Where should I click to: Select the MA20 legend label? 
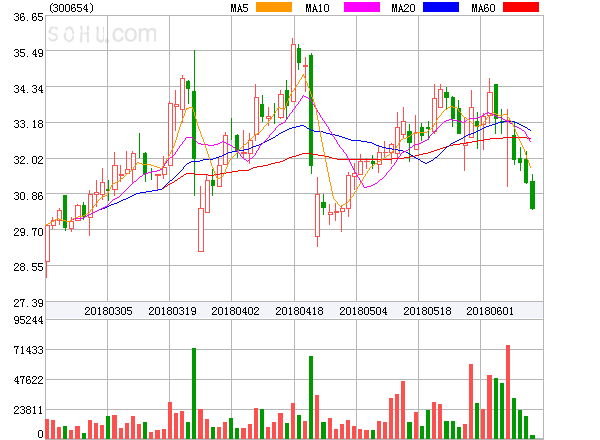(x=403, y=8)
